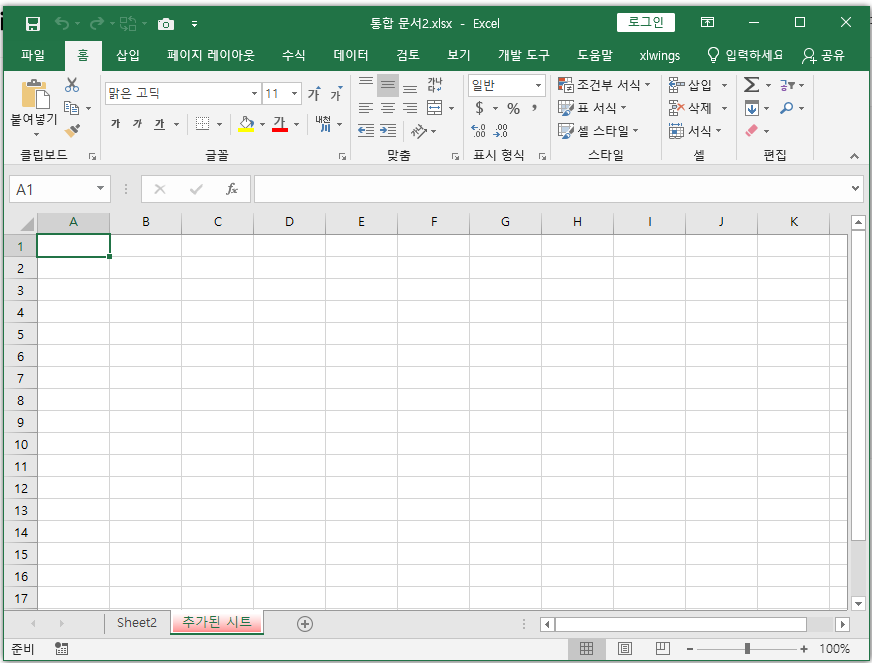The image size is (872, 663).
Task: Click the wrap text icon
Action: point(434,85)
